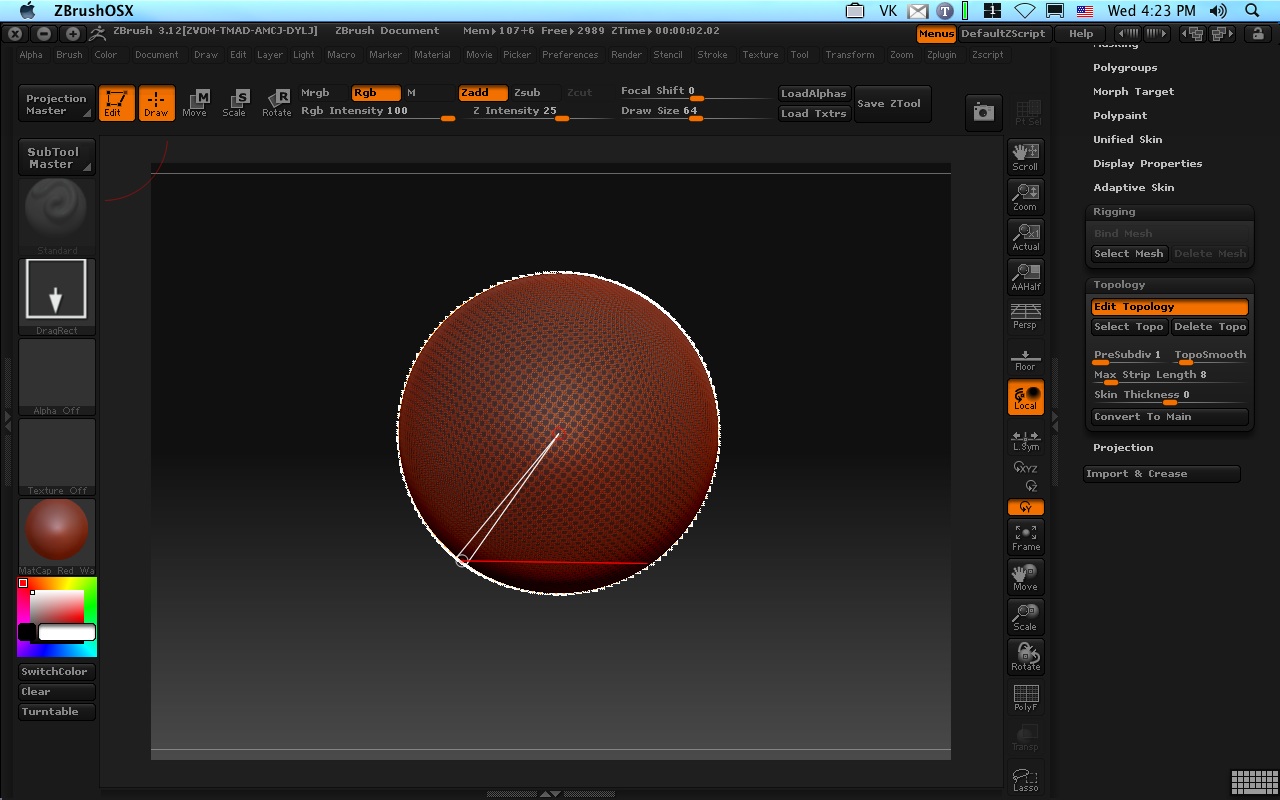Select the Edit mode button
Screen dimensions: 1280x800
click(116, 103)
